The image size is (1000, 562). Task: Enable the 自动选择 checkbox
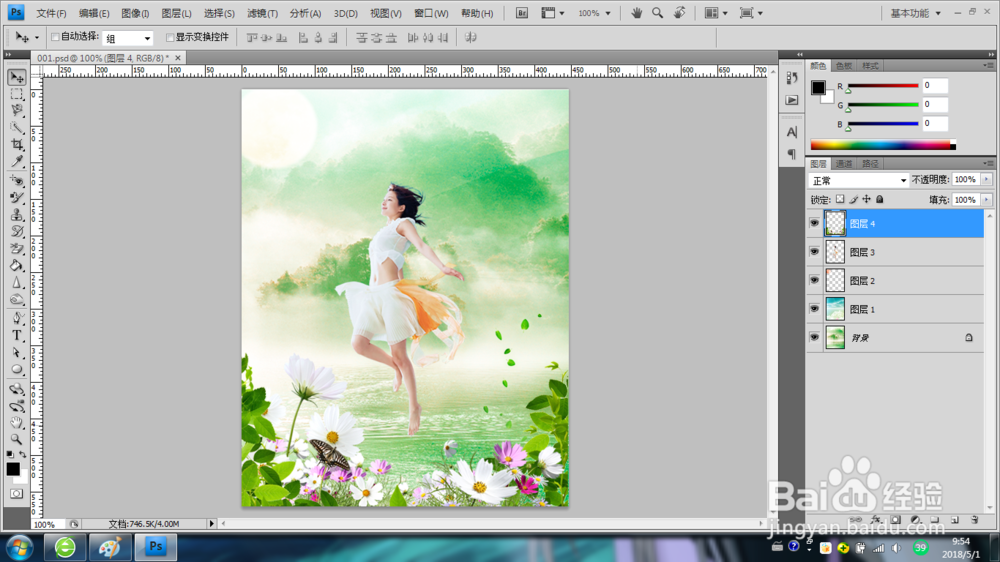click(55, 37)
